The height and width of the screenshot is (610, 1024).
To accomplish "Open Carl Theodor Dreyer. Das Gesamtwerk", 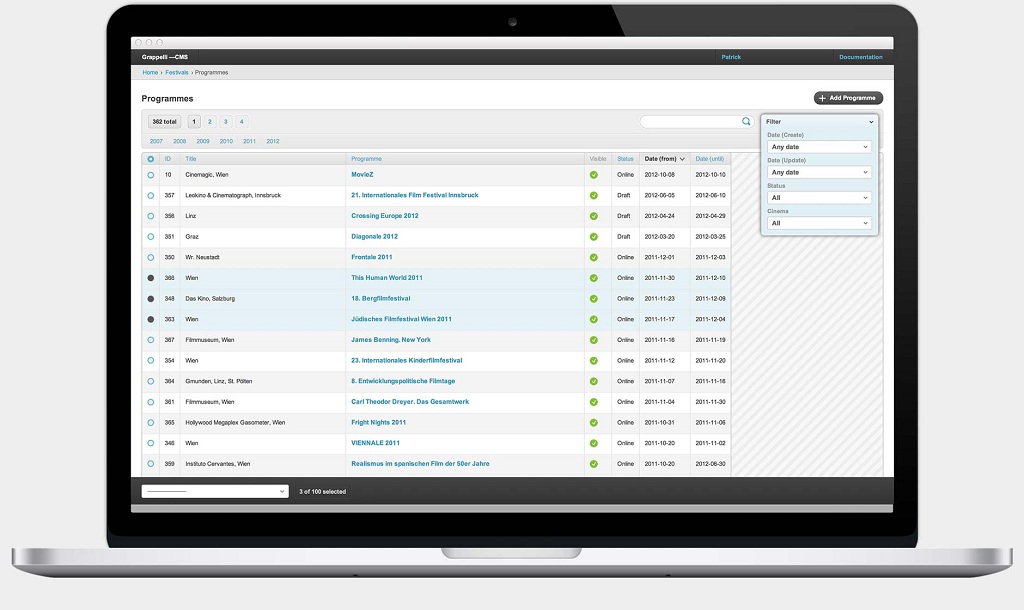I will click(x=410, y=402).
